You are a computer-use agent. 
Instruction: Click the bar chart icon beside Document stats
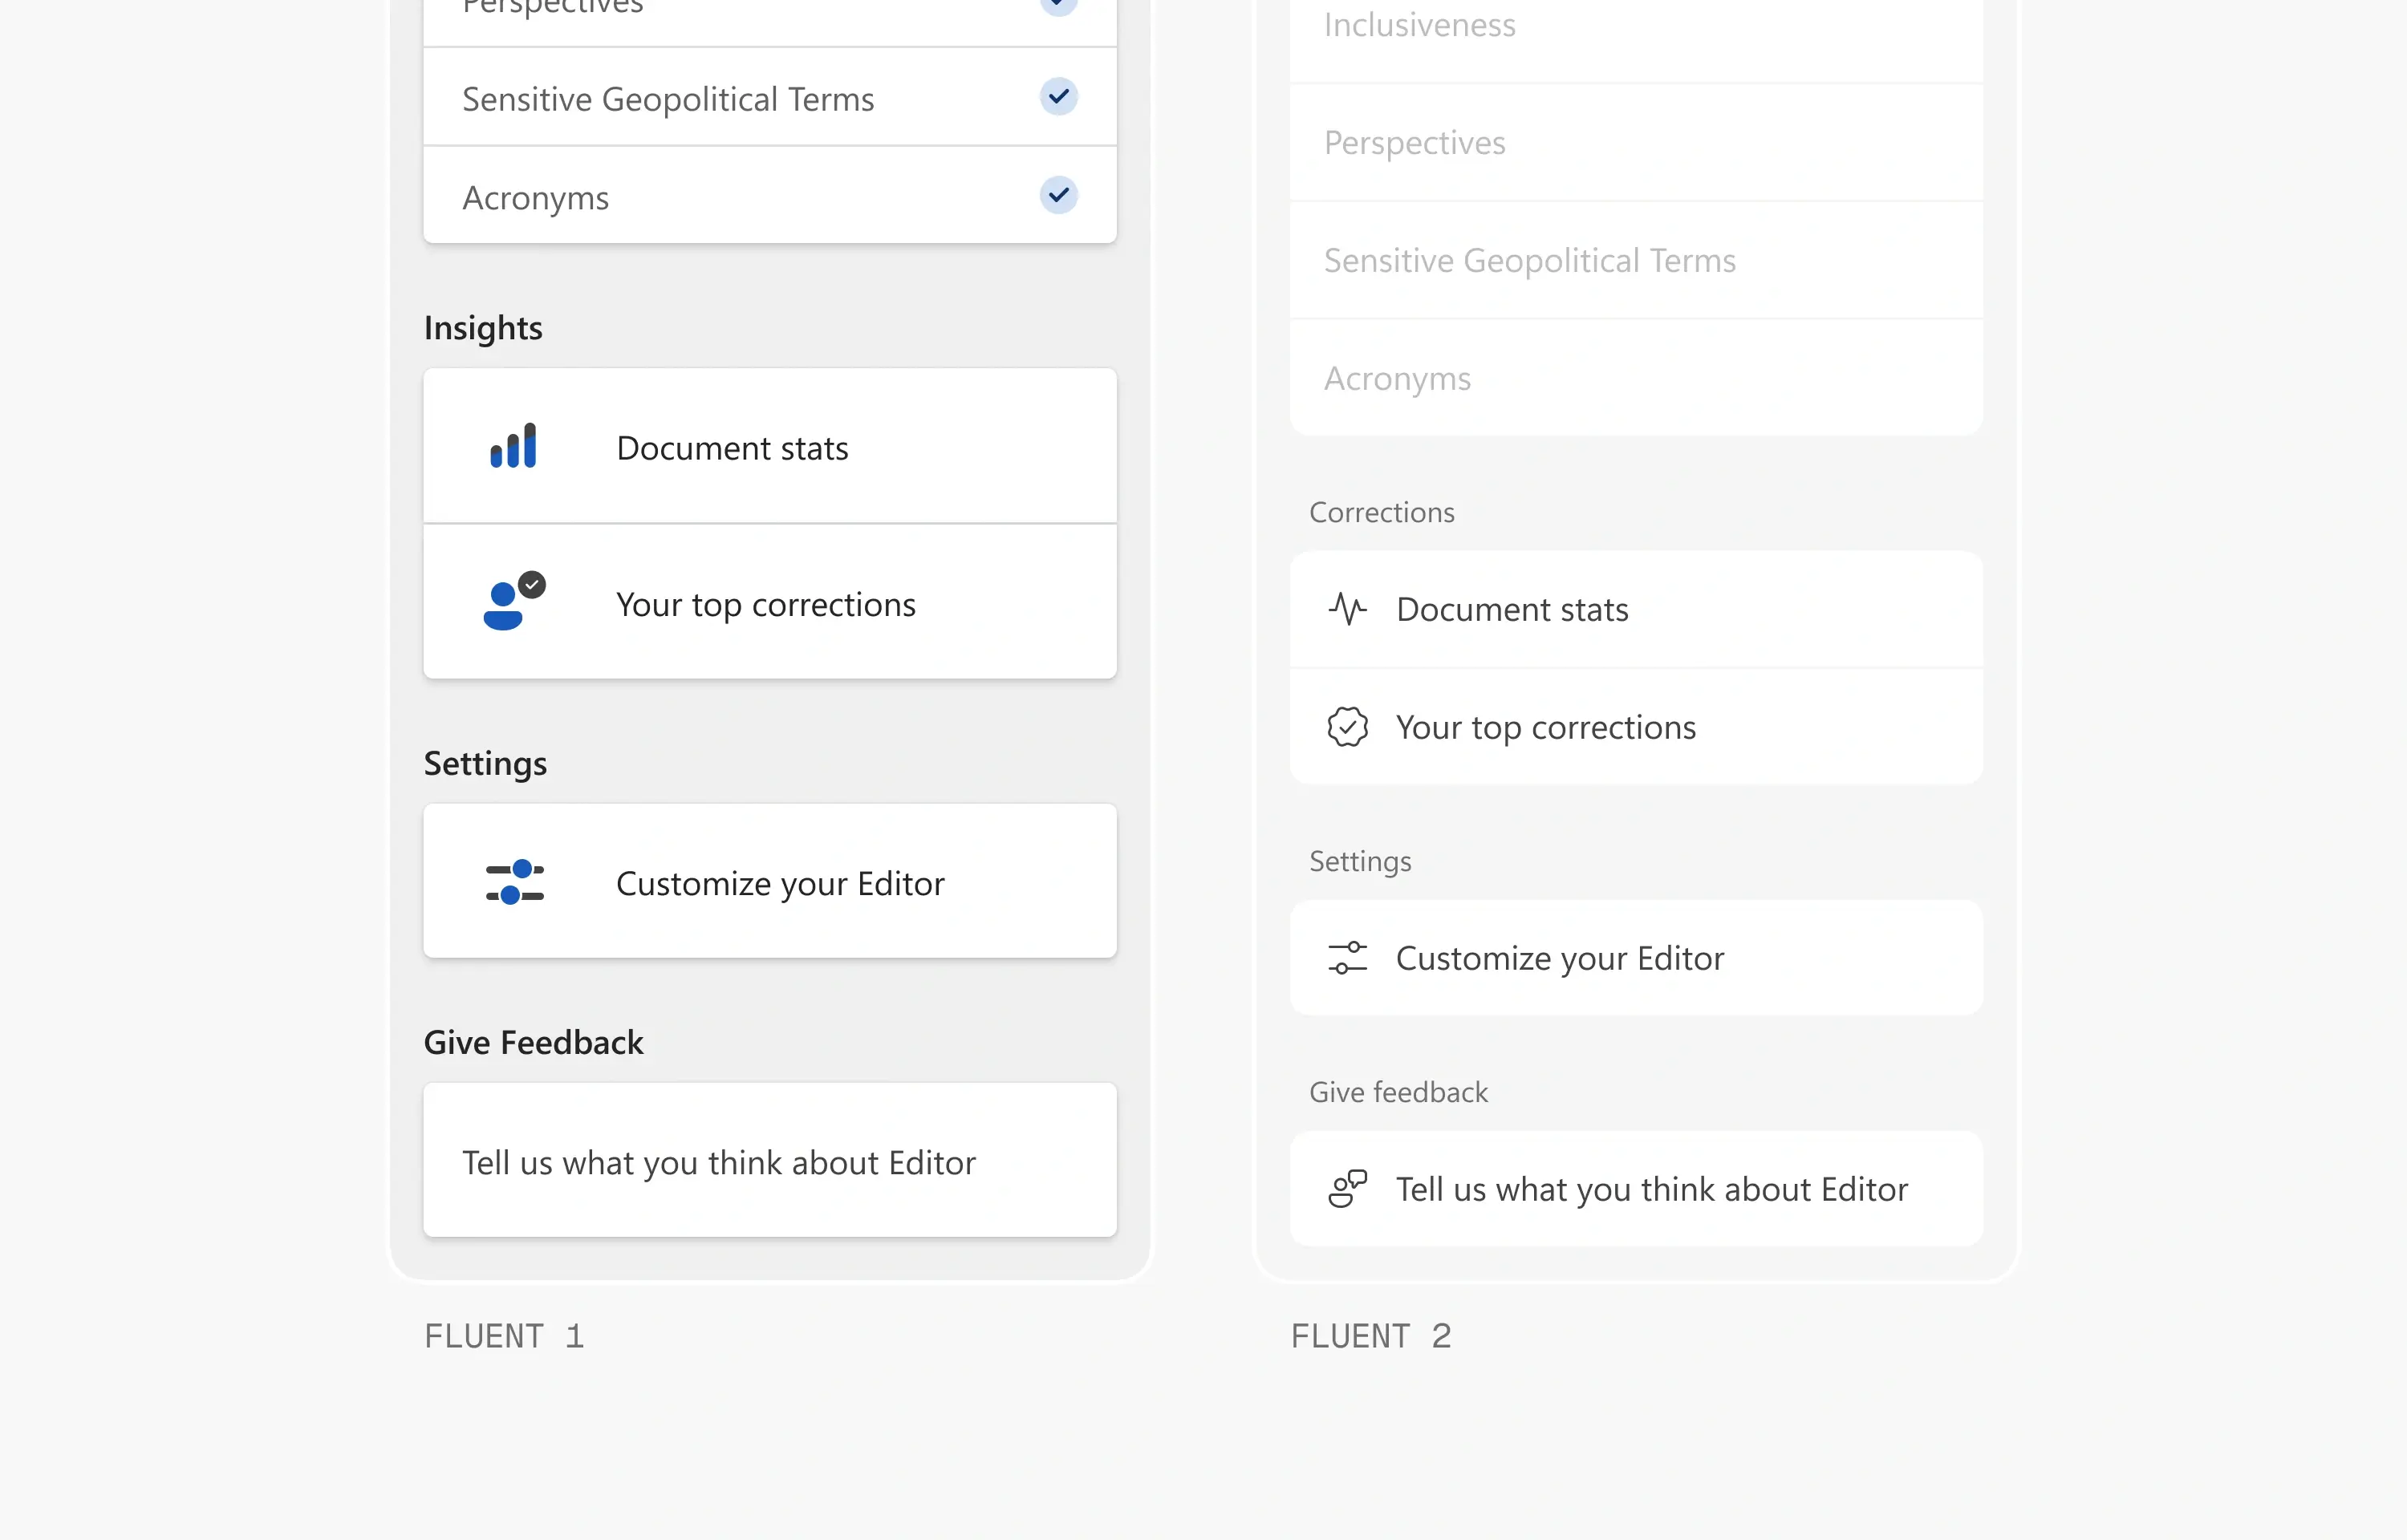point(513,446)
